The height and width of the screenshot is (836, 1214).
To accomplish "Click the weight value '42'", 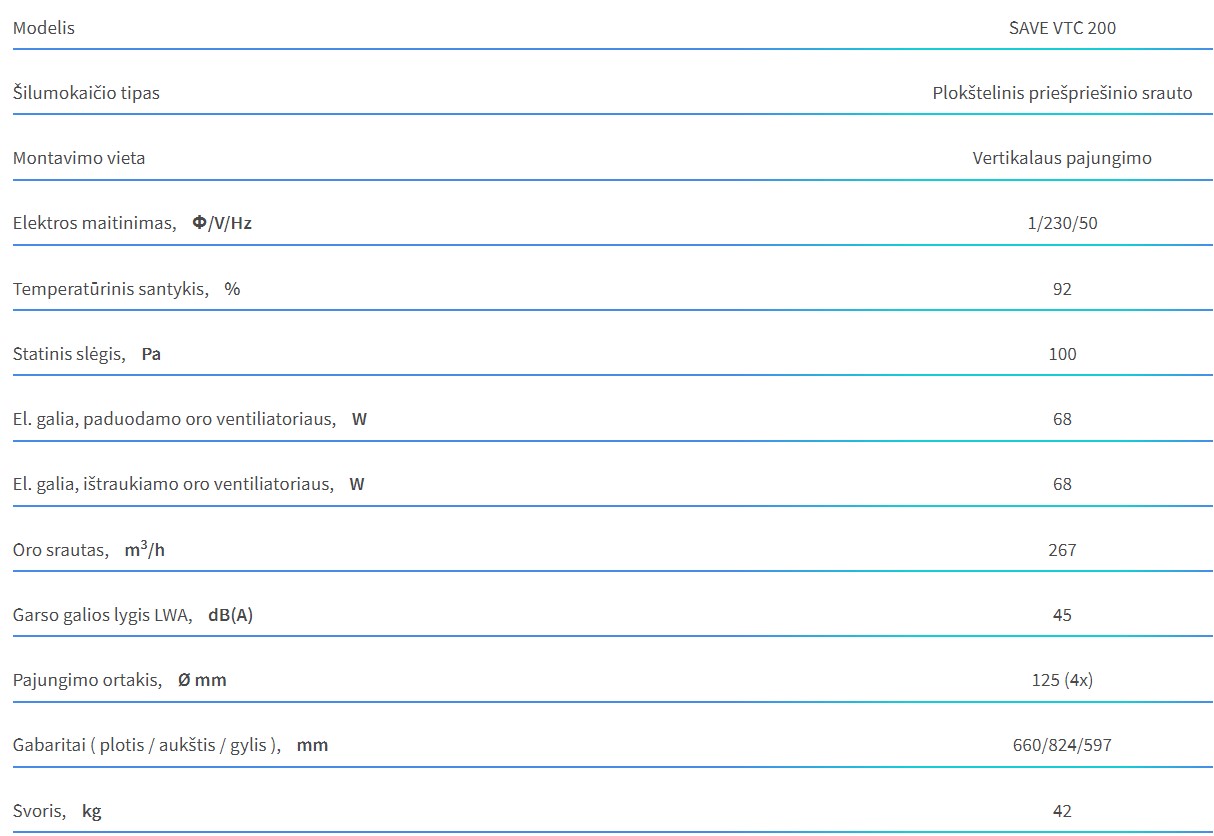I will [1062, 811].
